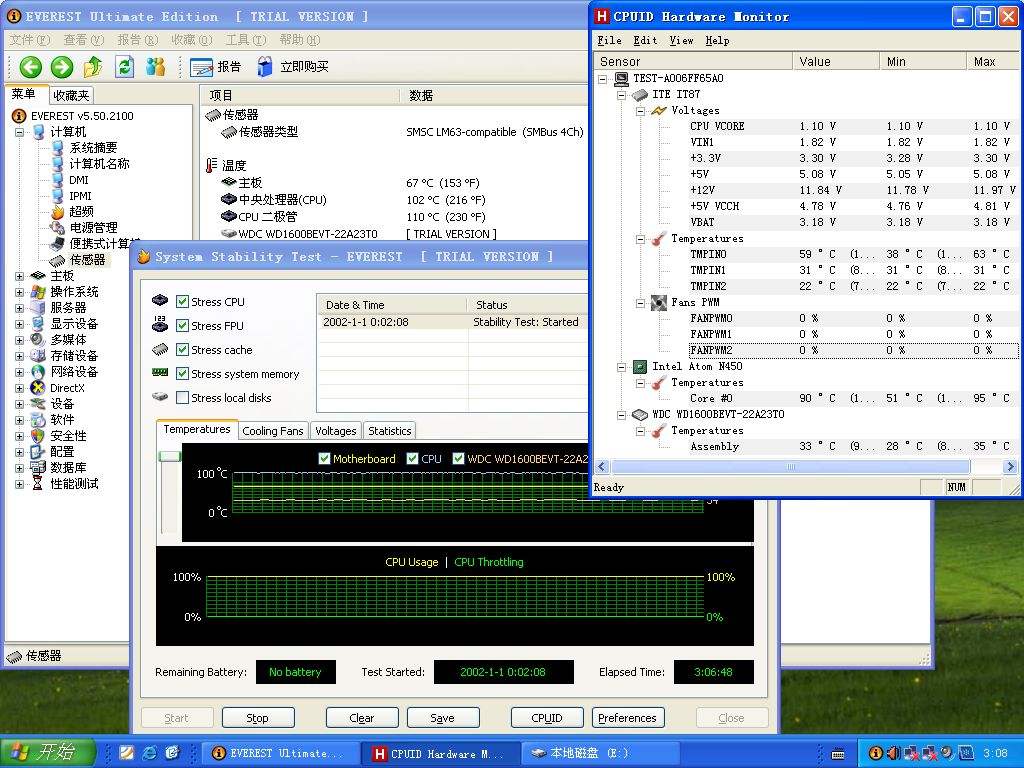Toggle the WDC WD1600BEVT graph checkbox
This screenshot has height=768, width=1024.
pyautogui.click(x=458, y=458)
